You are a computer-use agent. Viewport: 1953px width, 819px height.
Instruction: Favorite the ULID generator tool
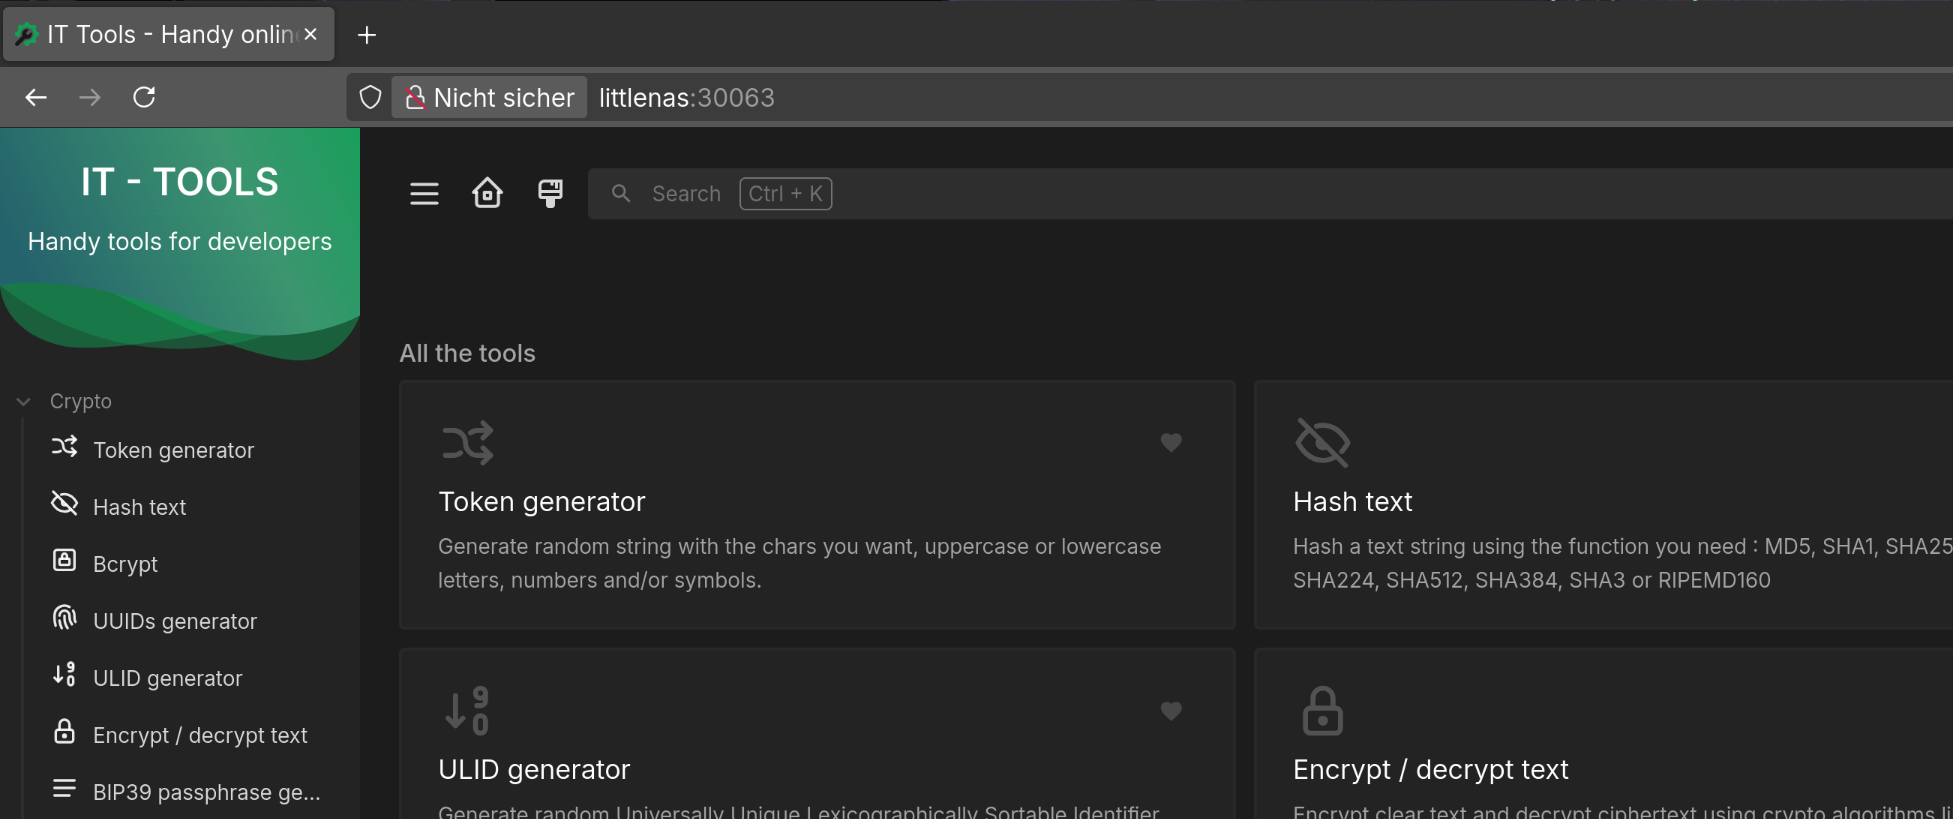tap(1171, 711)
